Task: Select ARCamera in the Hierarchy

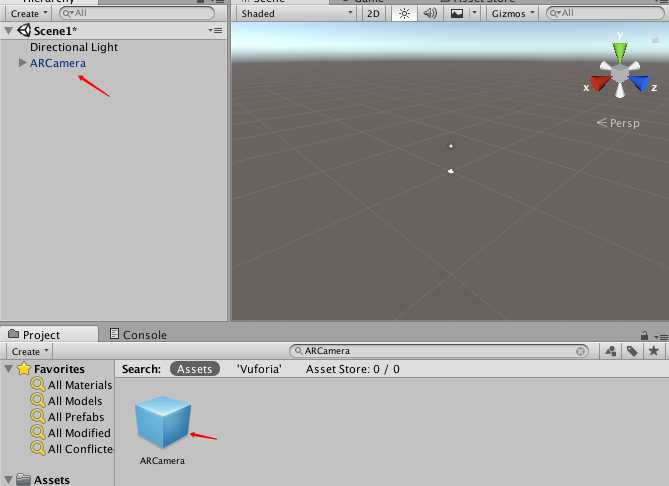Action: (x=58, y=63)
